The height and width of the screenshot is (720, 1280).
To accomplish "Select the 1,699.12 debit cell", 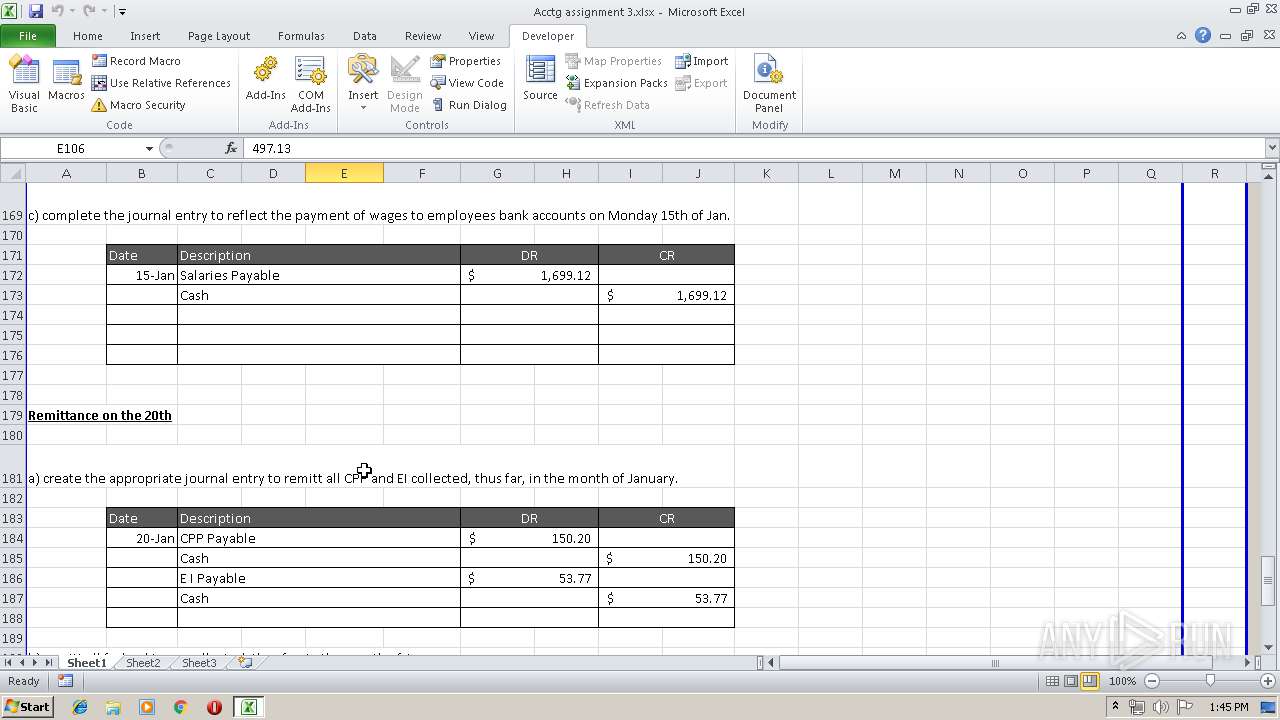I will click(529, 275).
